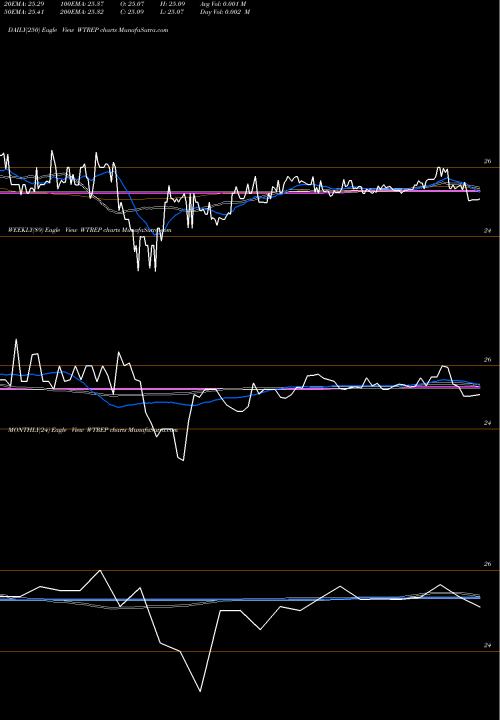Click the 24 axis label on daily chart

click(487, 231)
